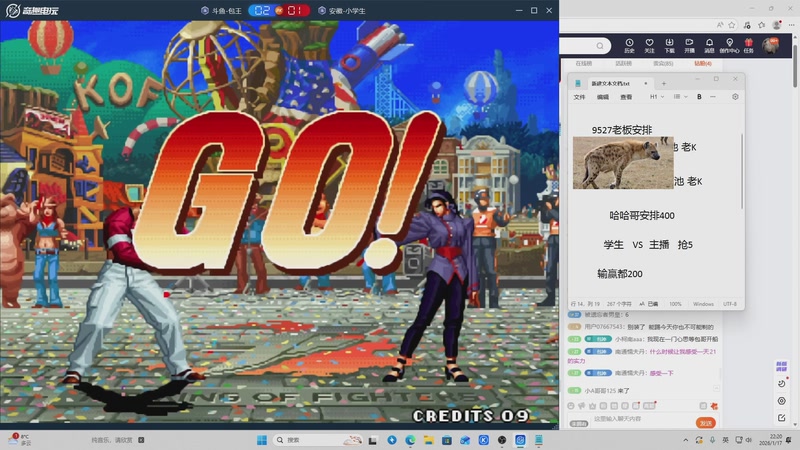Open the notification center bell icon

point(789,440)
